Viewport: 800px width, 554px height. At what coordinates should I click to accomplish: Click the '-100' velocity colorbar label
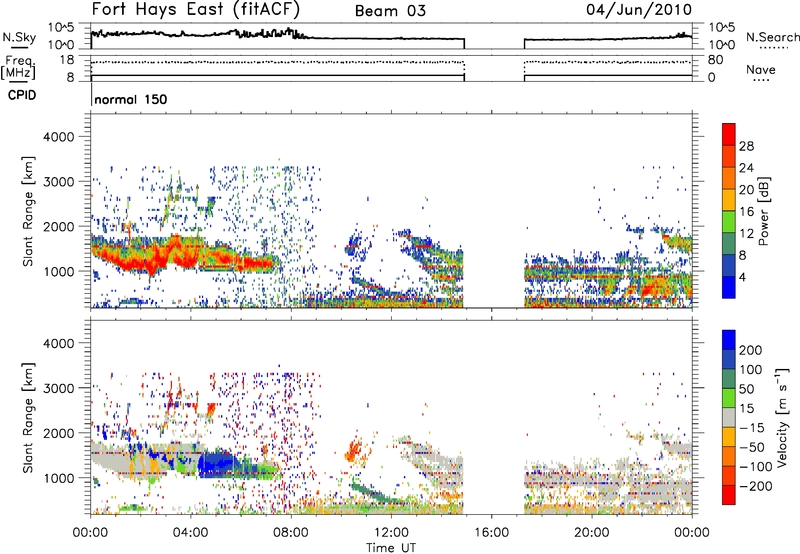click(754, 467)
